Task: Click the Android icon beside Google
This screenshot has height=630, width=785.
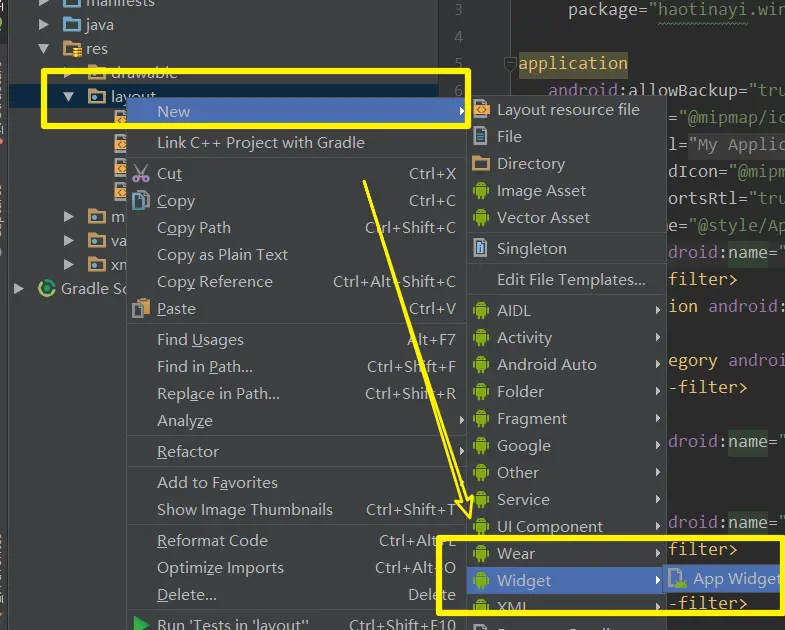Action: coord(481,446)
